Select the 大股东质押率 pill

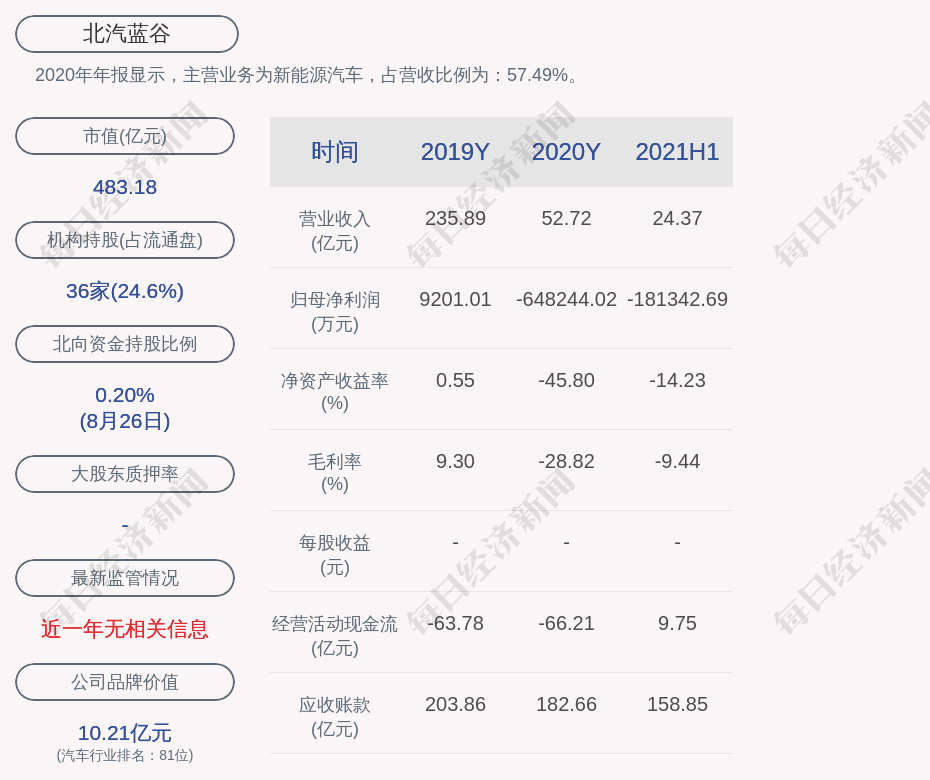(125, 474)
